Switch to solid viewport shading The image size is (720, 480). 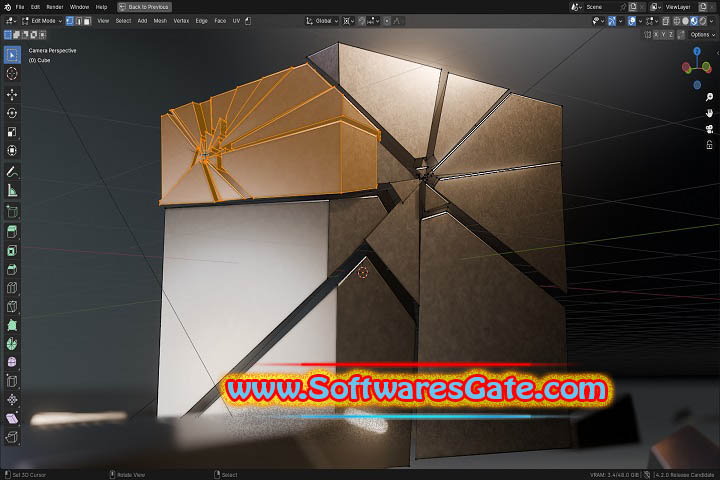pyautogui.click(x=685, y=21)
